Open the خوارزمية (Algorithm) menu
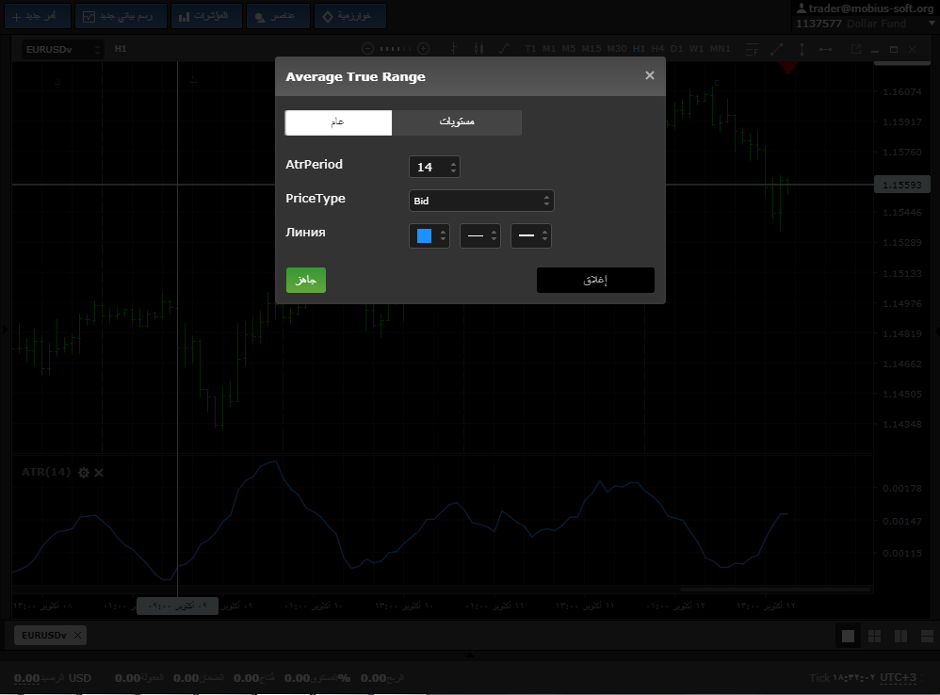The height and width of the screenshot is (695, 940). click(350, 16)
